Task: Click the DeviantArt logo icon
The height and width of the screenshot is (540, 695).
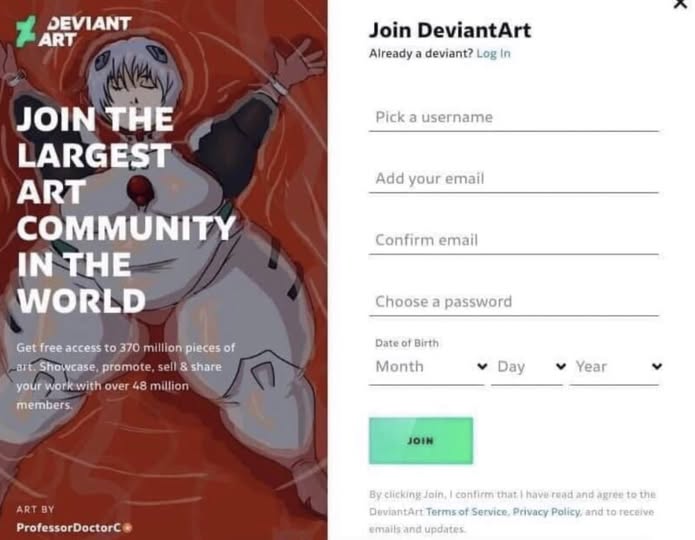Action: coord(26,31)
